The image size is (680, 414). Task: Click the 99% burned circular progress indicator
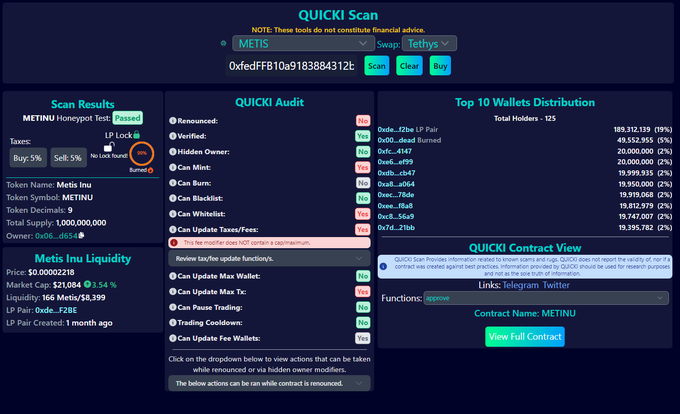(x=142, y=153)
